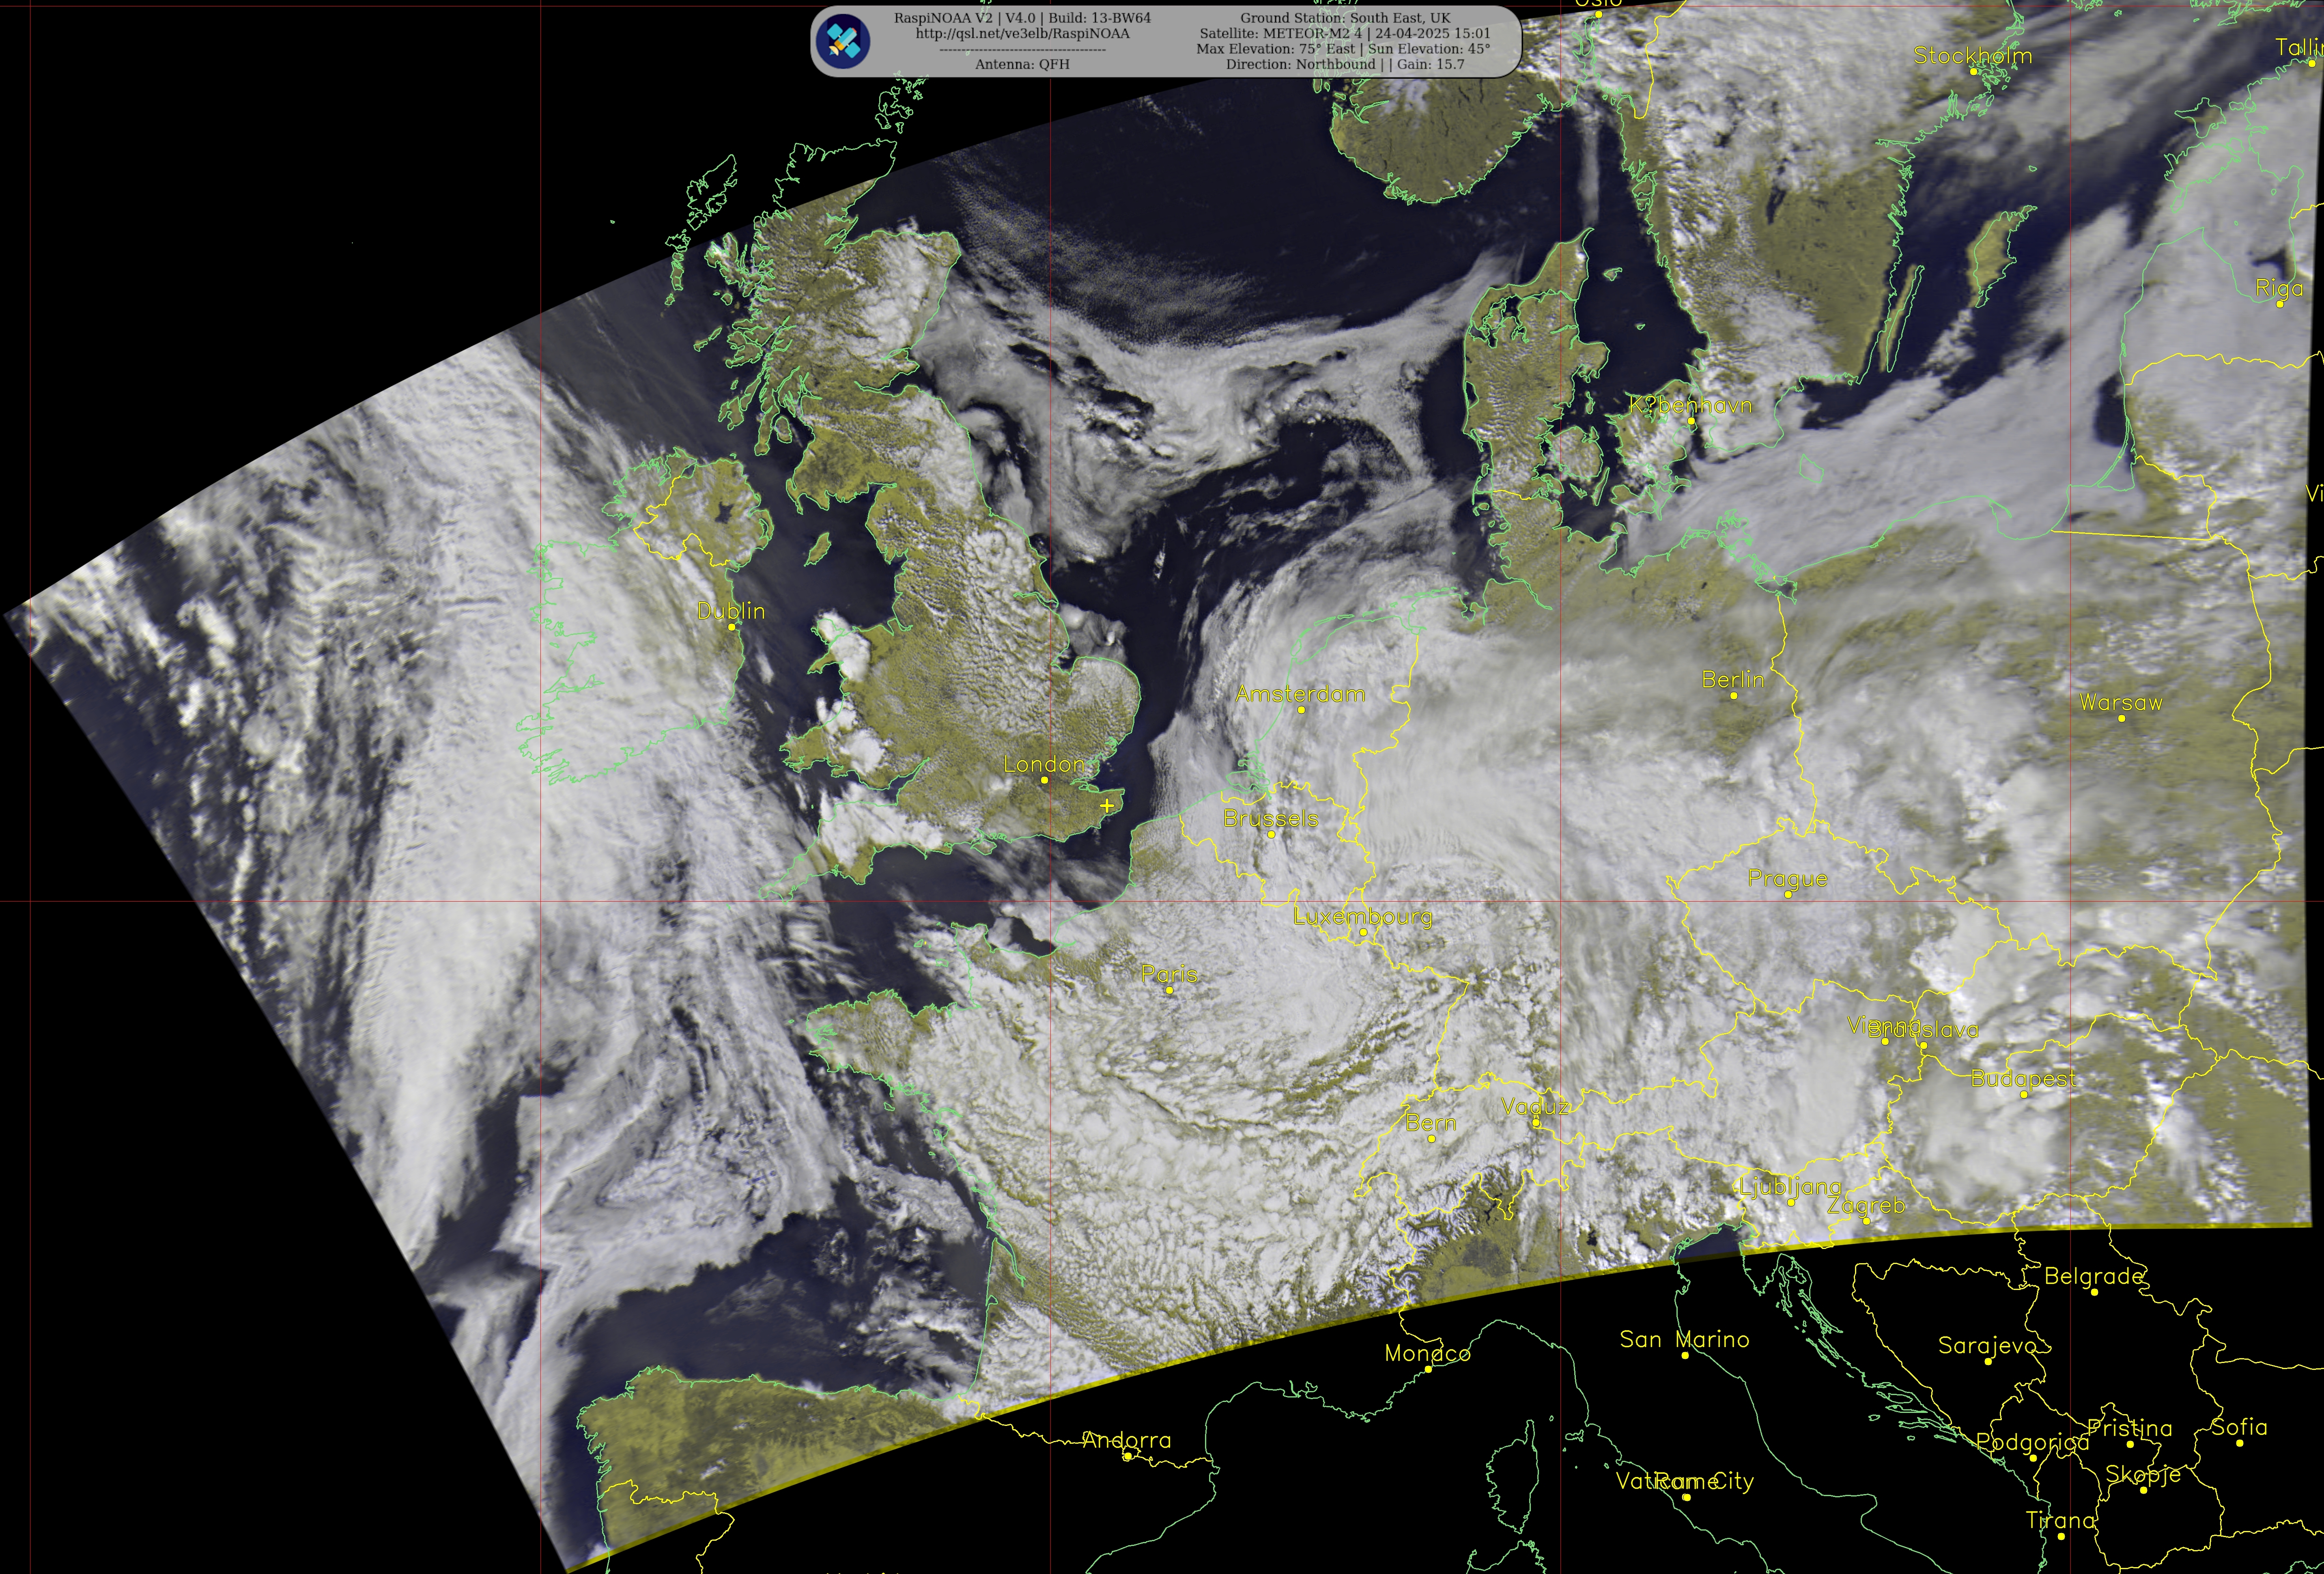Click the Bern city label
This screenshot has height=1574, width=2324.
coord(1430,1123)
